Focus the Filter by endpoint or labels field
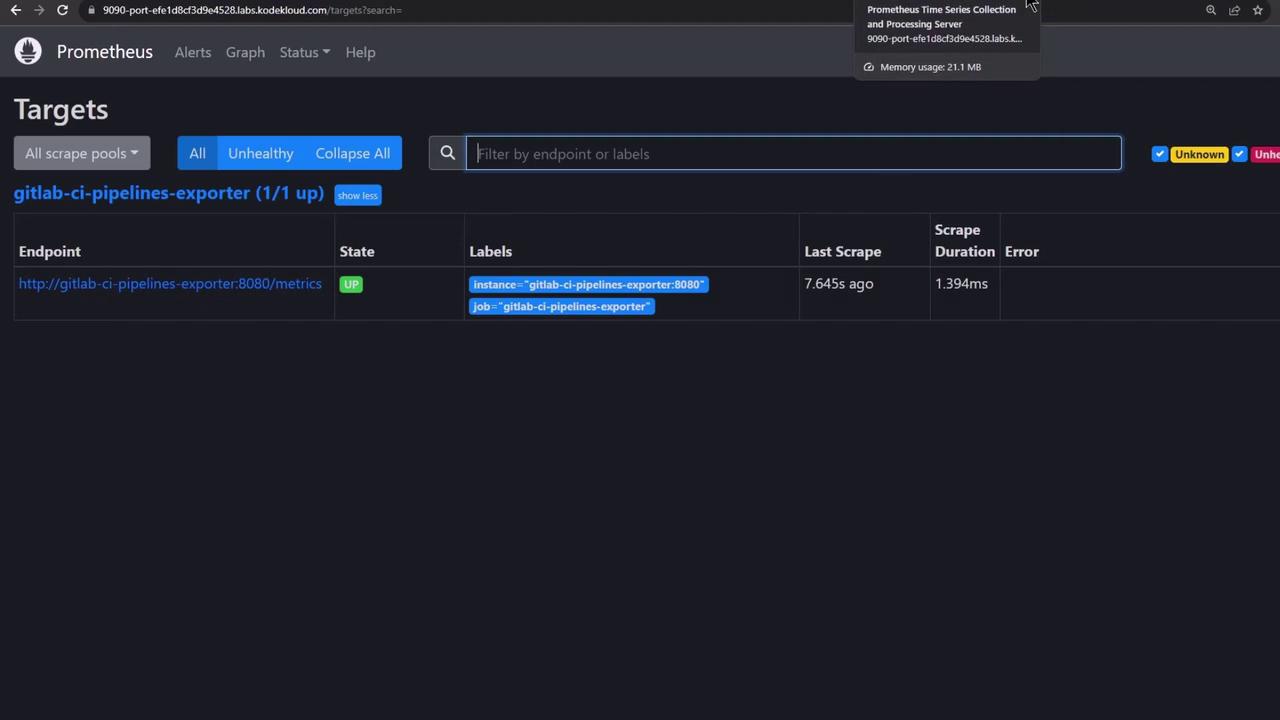 point(793,153)
